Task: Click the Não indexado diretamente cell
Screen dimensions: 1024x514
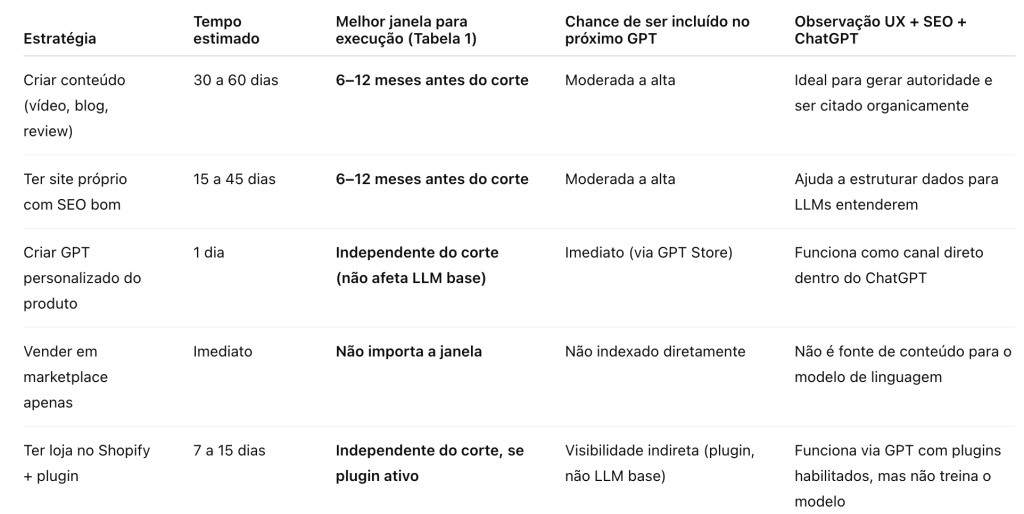Action: click(x=654, y=352)
